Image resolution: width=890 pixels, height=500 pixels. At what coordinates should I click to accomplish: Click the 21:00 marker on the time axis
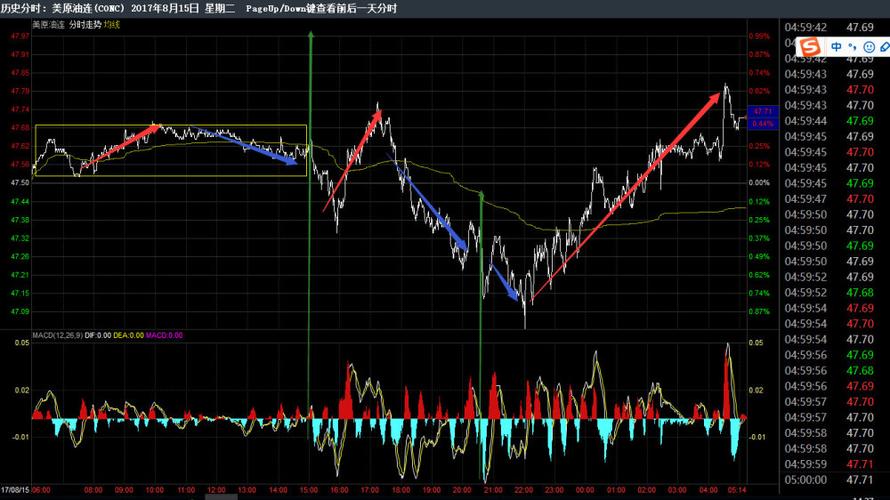tap(492, 490)
